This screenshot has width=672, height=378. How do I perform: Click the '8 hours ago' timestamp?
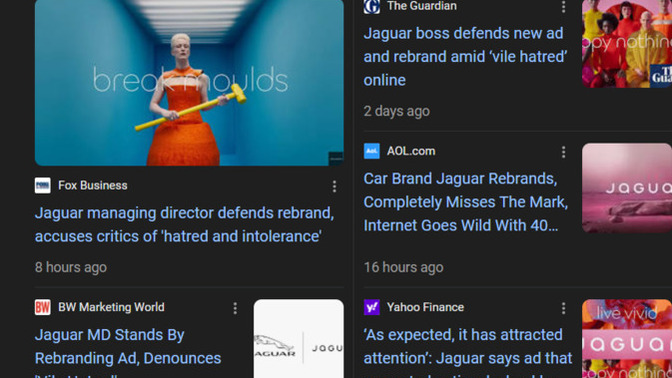pyautogui.click(x=71, y=267)
